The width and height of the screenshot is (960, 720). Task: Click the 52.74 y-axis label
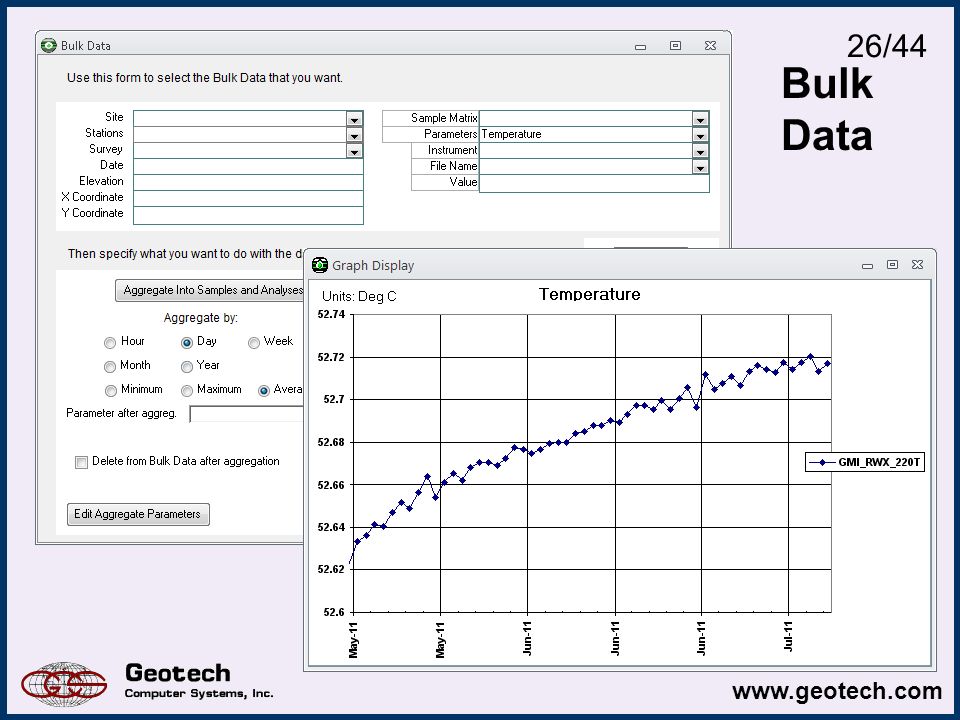[331, 315]
